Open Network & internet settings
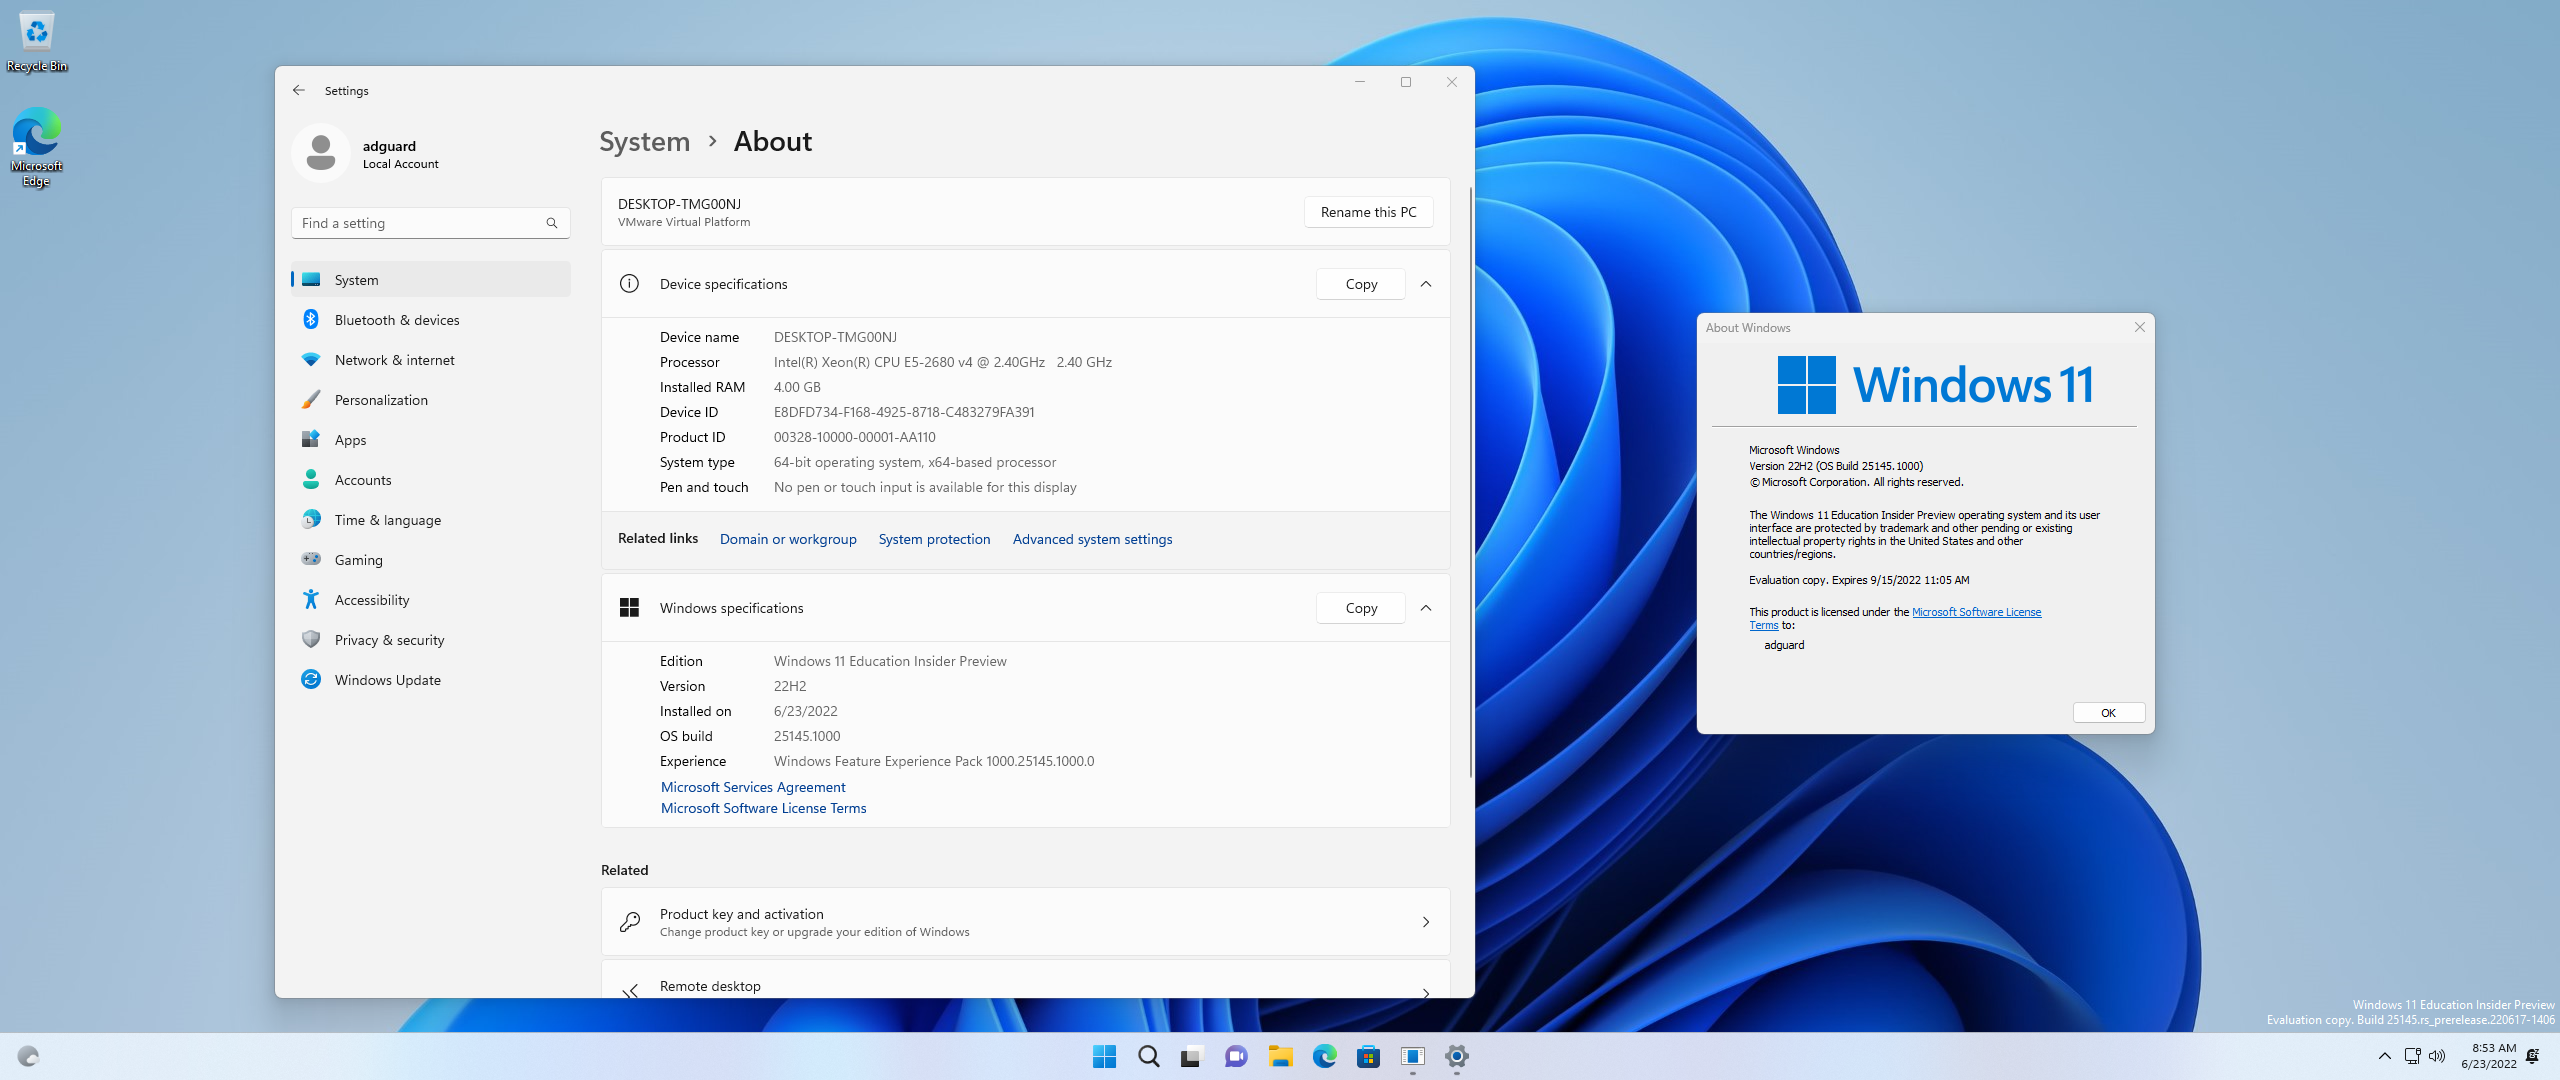The width and height of the screenshot is (2560, 1080). pyautogui.click(x=431, y=360)
